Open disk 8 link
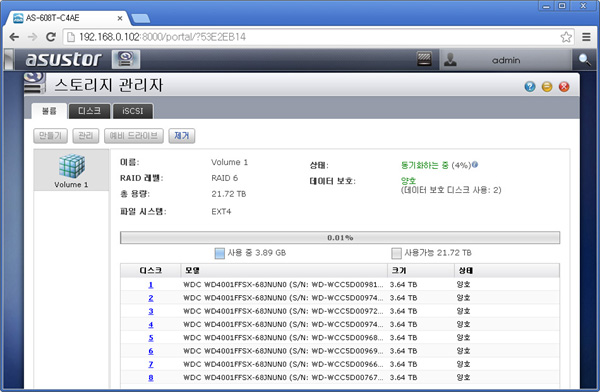Screen dimensions: 600x392 click(151, 377)
